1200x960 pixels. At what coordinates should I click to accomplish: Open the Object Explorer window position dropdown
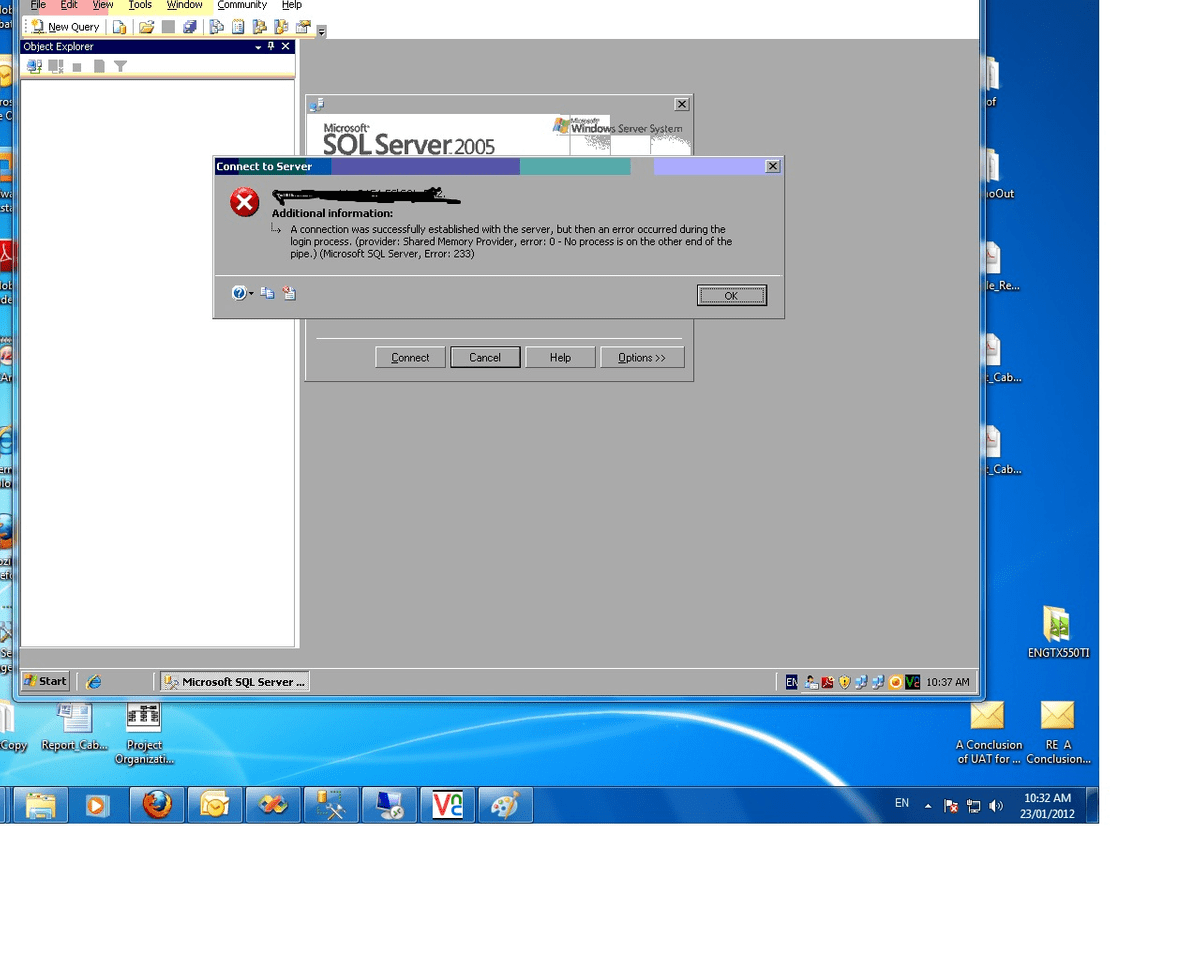[x=258, y=47]
